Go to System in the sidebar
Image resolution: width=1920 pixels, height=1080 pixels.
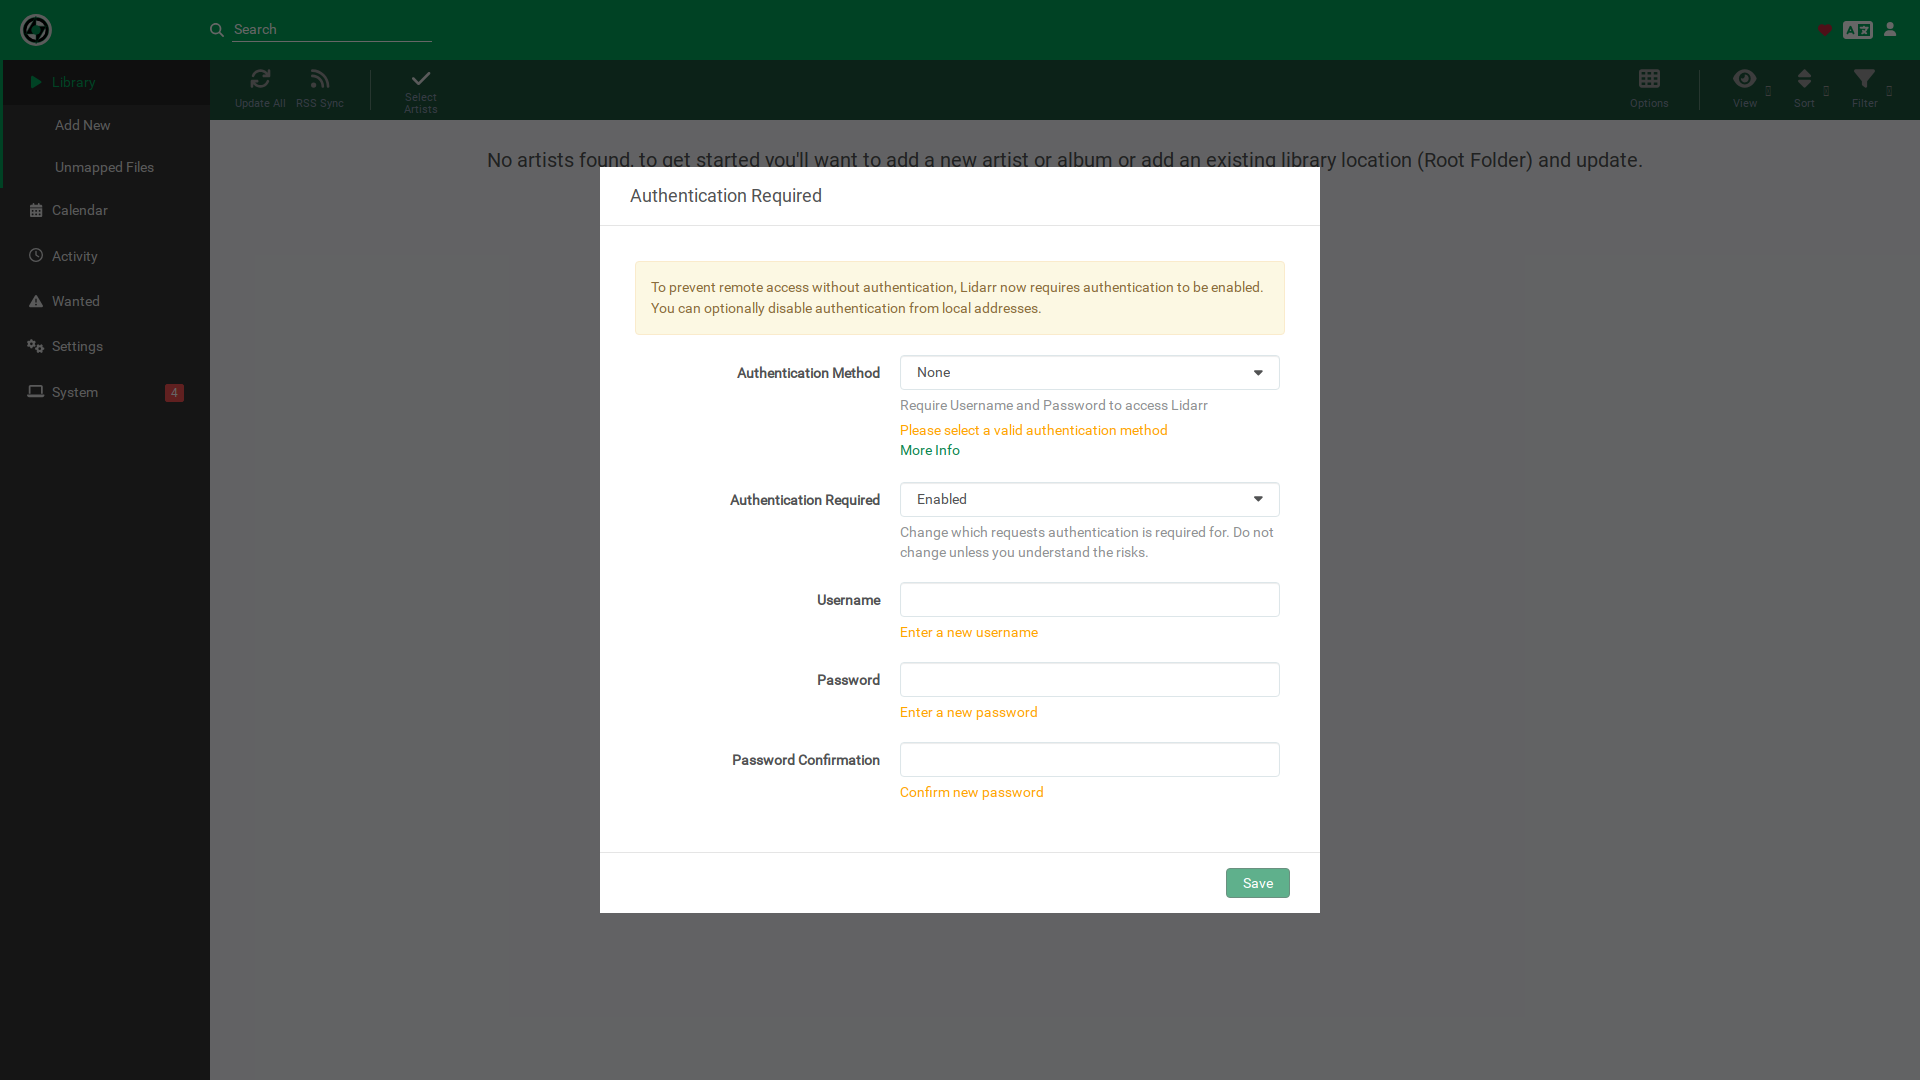coord(75,393)
